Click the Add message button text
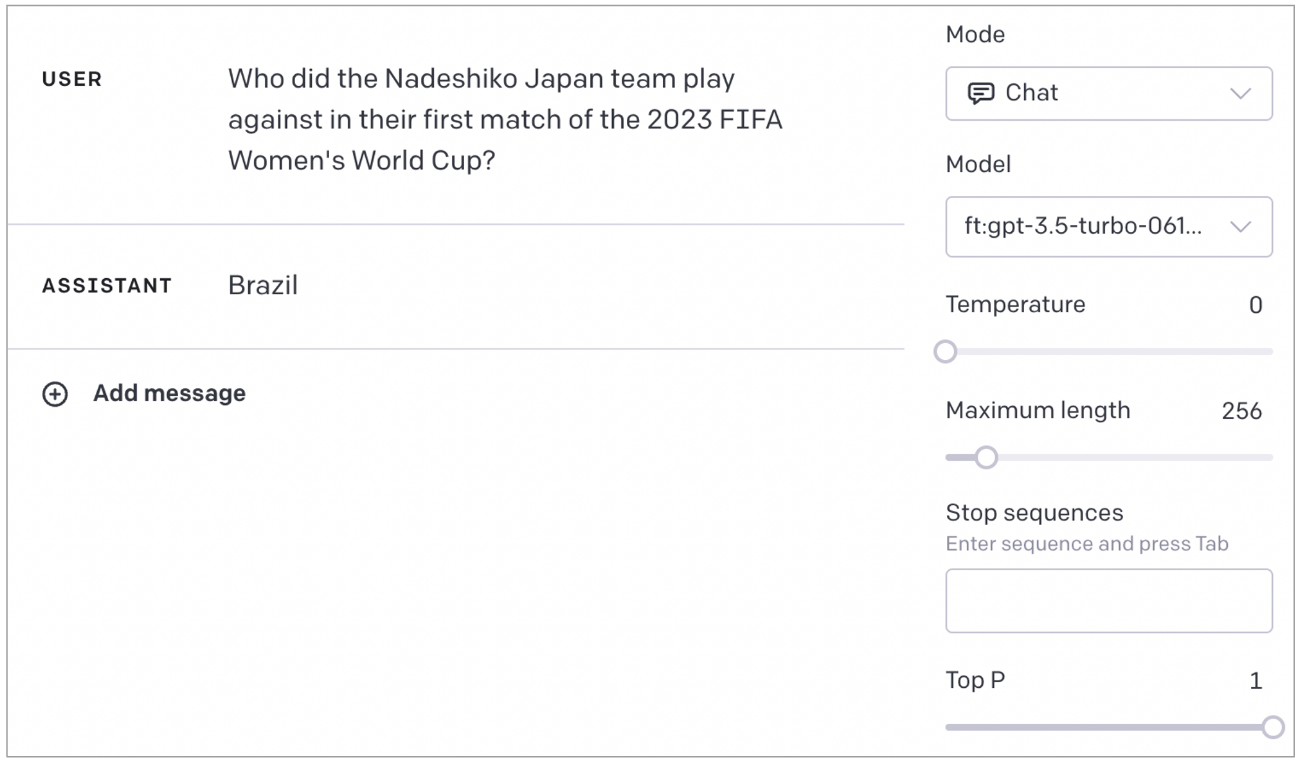The height and width of the screenshot is (764, 1302). [x=169, y=394]
